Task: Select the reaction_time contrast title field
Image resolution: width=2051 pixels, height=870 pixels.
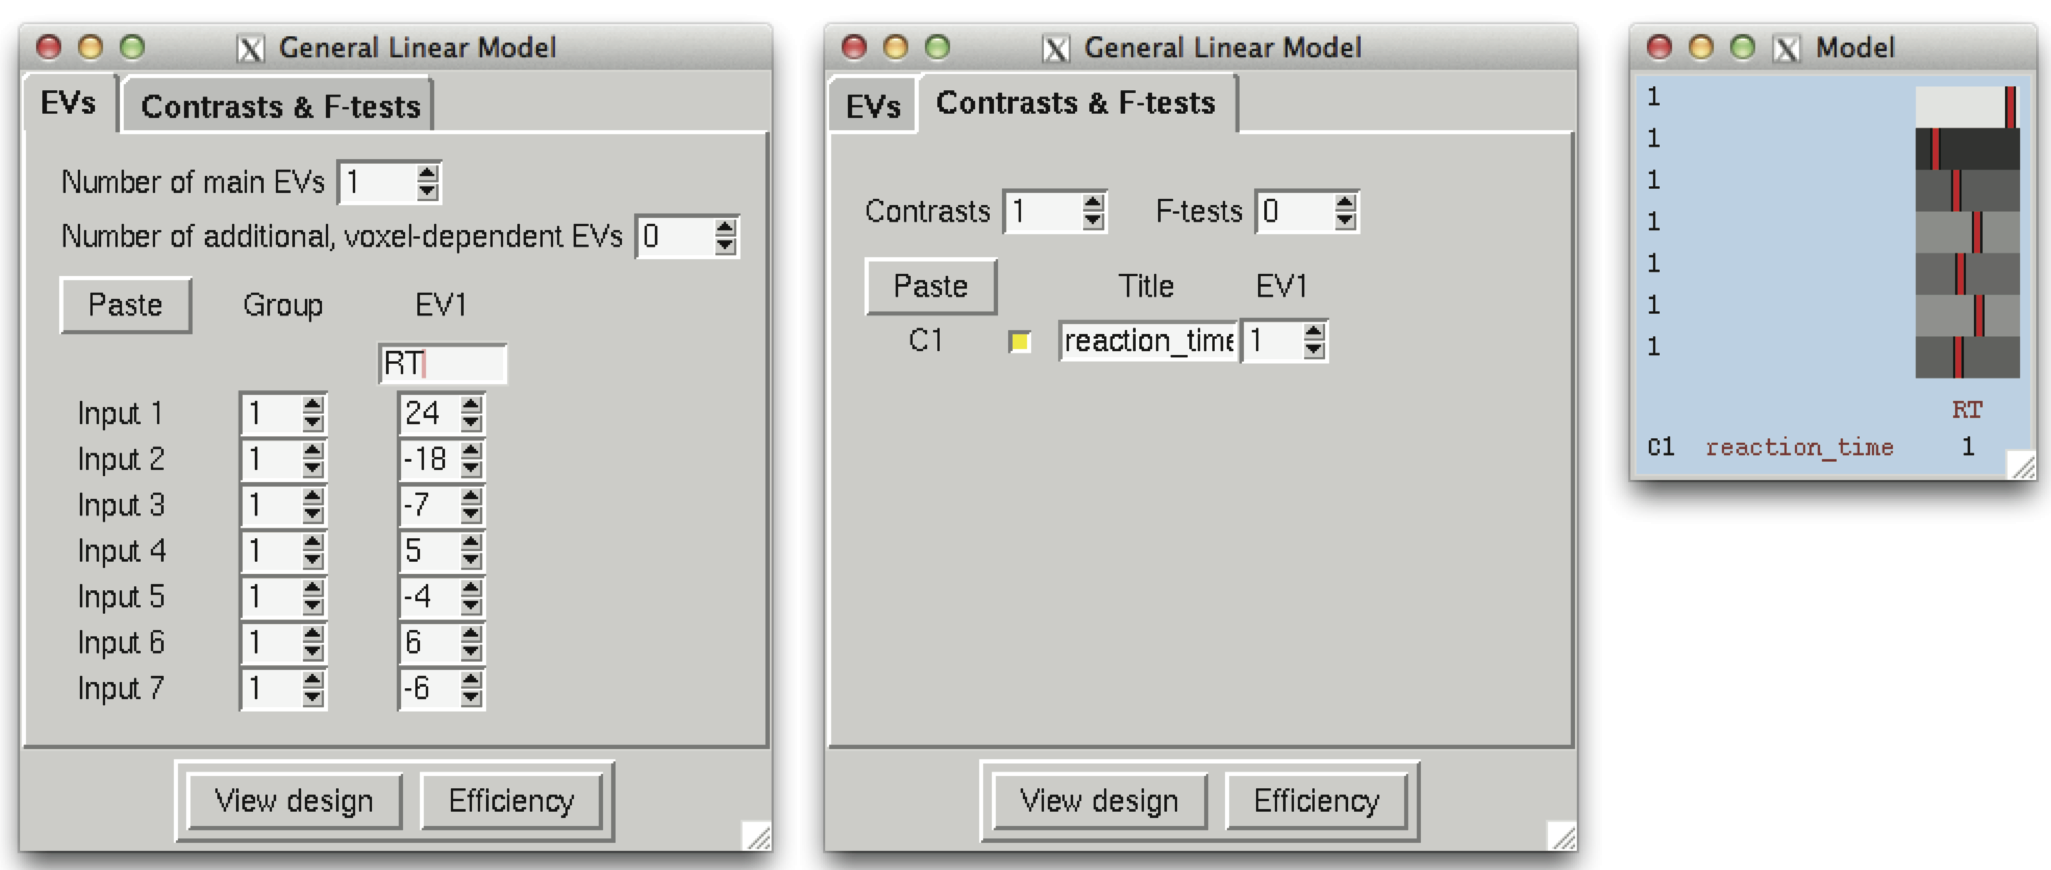Action: tap(1146, 342)
